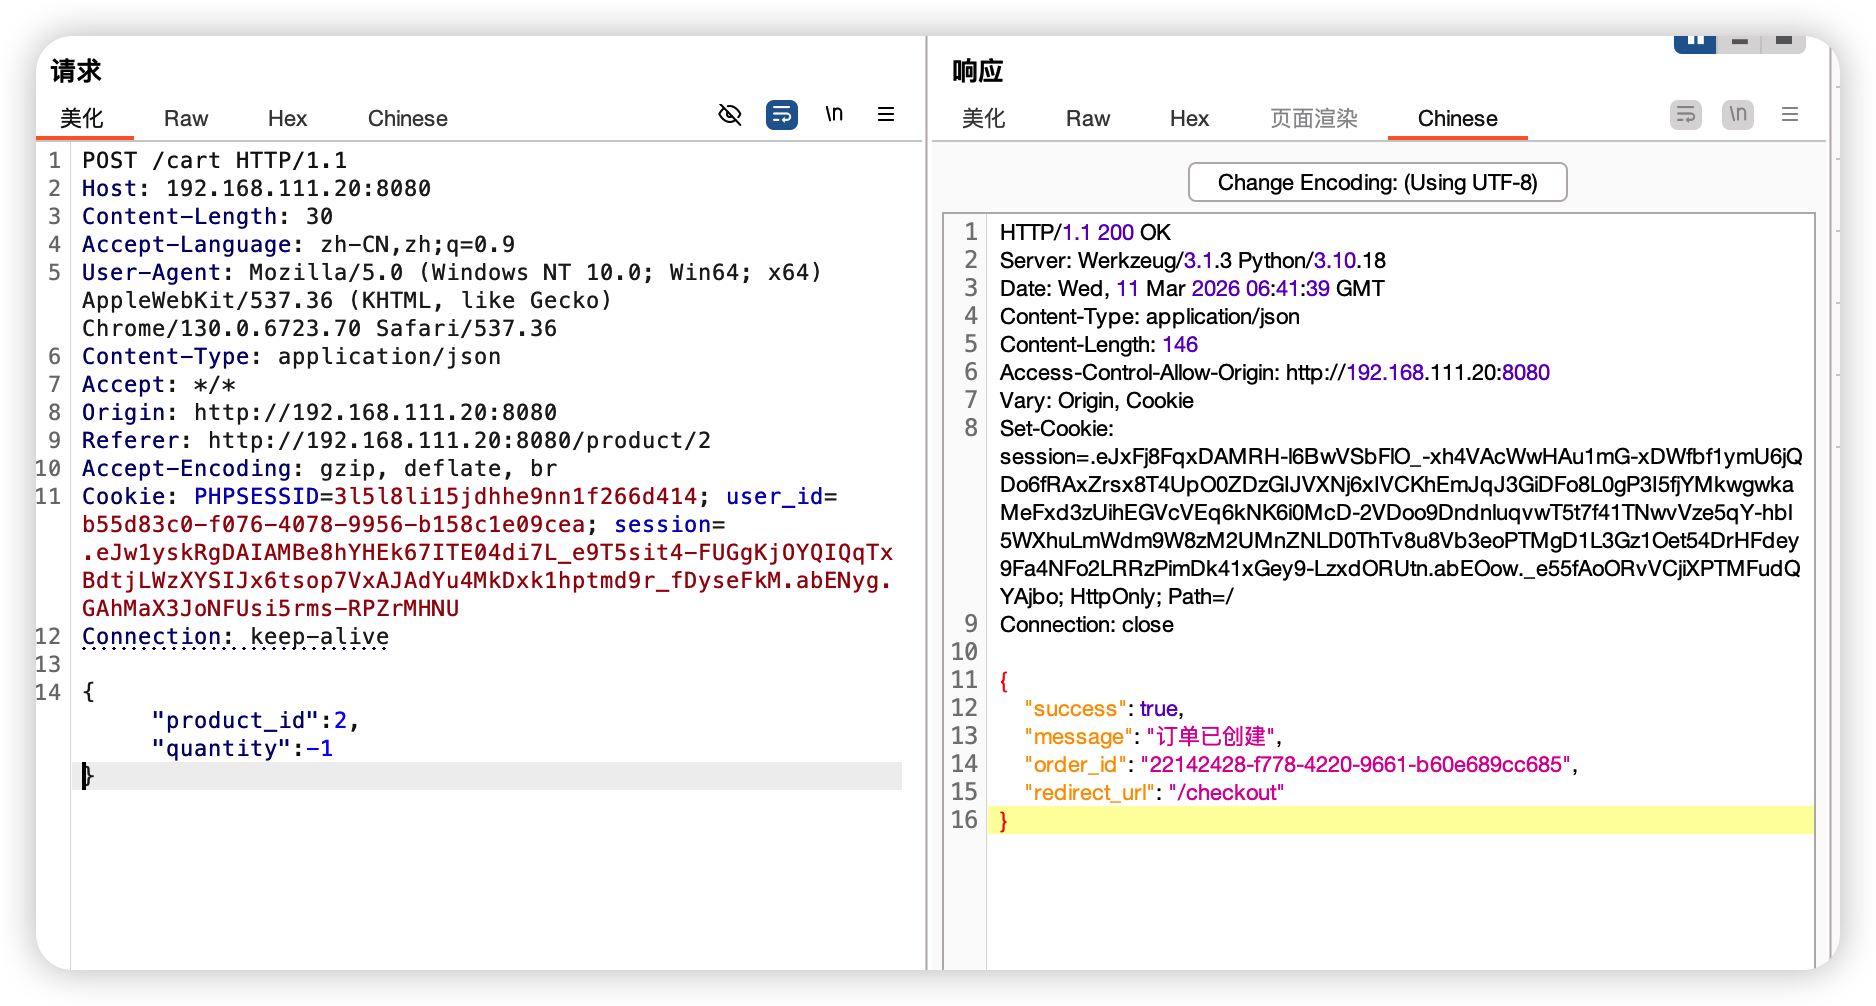Toggle the request panel's hidden-eye visibility icon
1876x1006 pixels.
pos(730,115)
